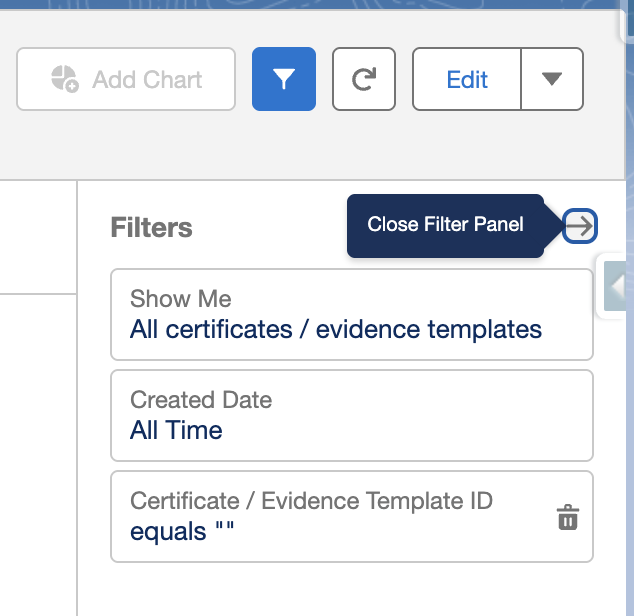The height and width of the screenshot is (616, 634).
Task: Click the All certificates / evidence templates value
Action: (336, 329)
